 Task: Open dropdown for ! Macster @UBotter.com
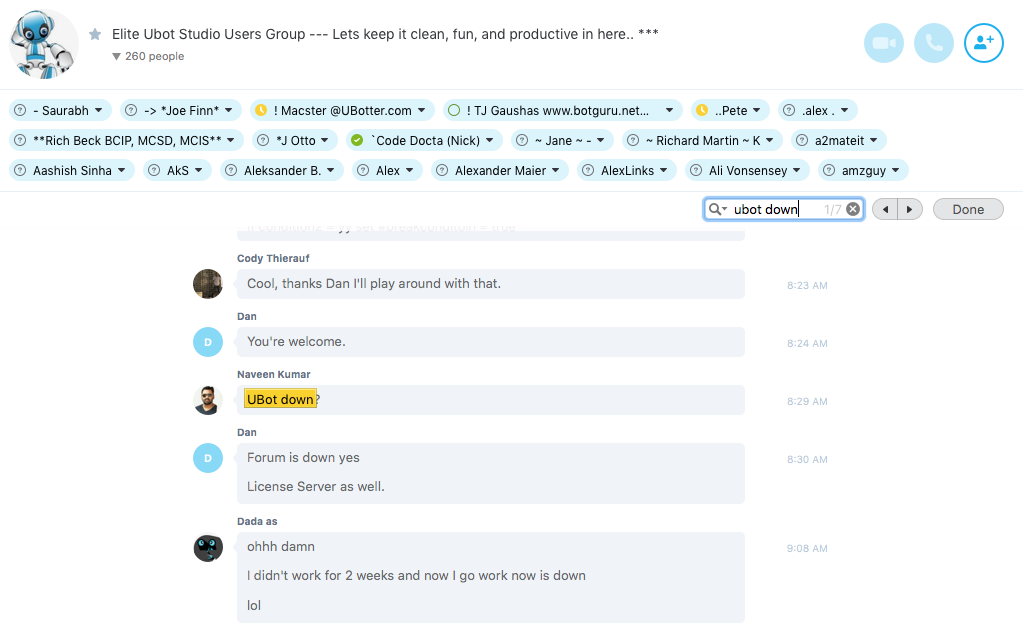(x=421, y=110)
